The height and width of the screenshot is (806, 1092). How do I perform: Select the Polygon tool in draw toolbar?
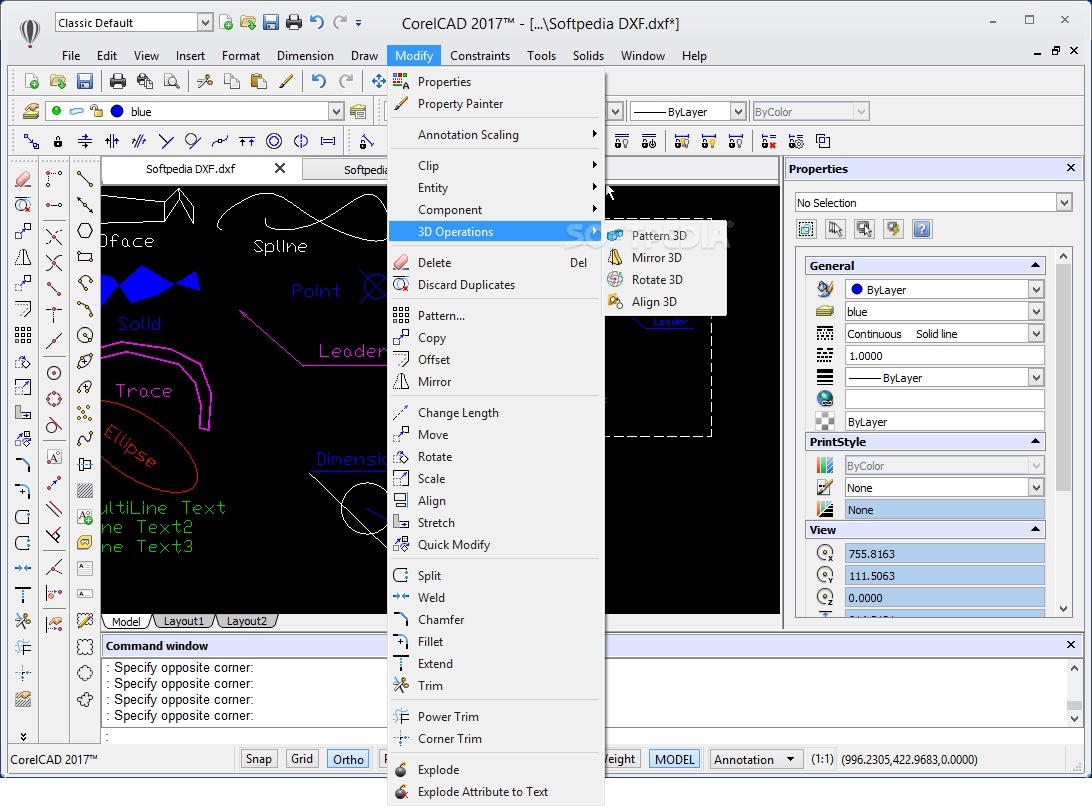[85, 231]
